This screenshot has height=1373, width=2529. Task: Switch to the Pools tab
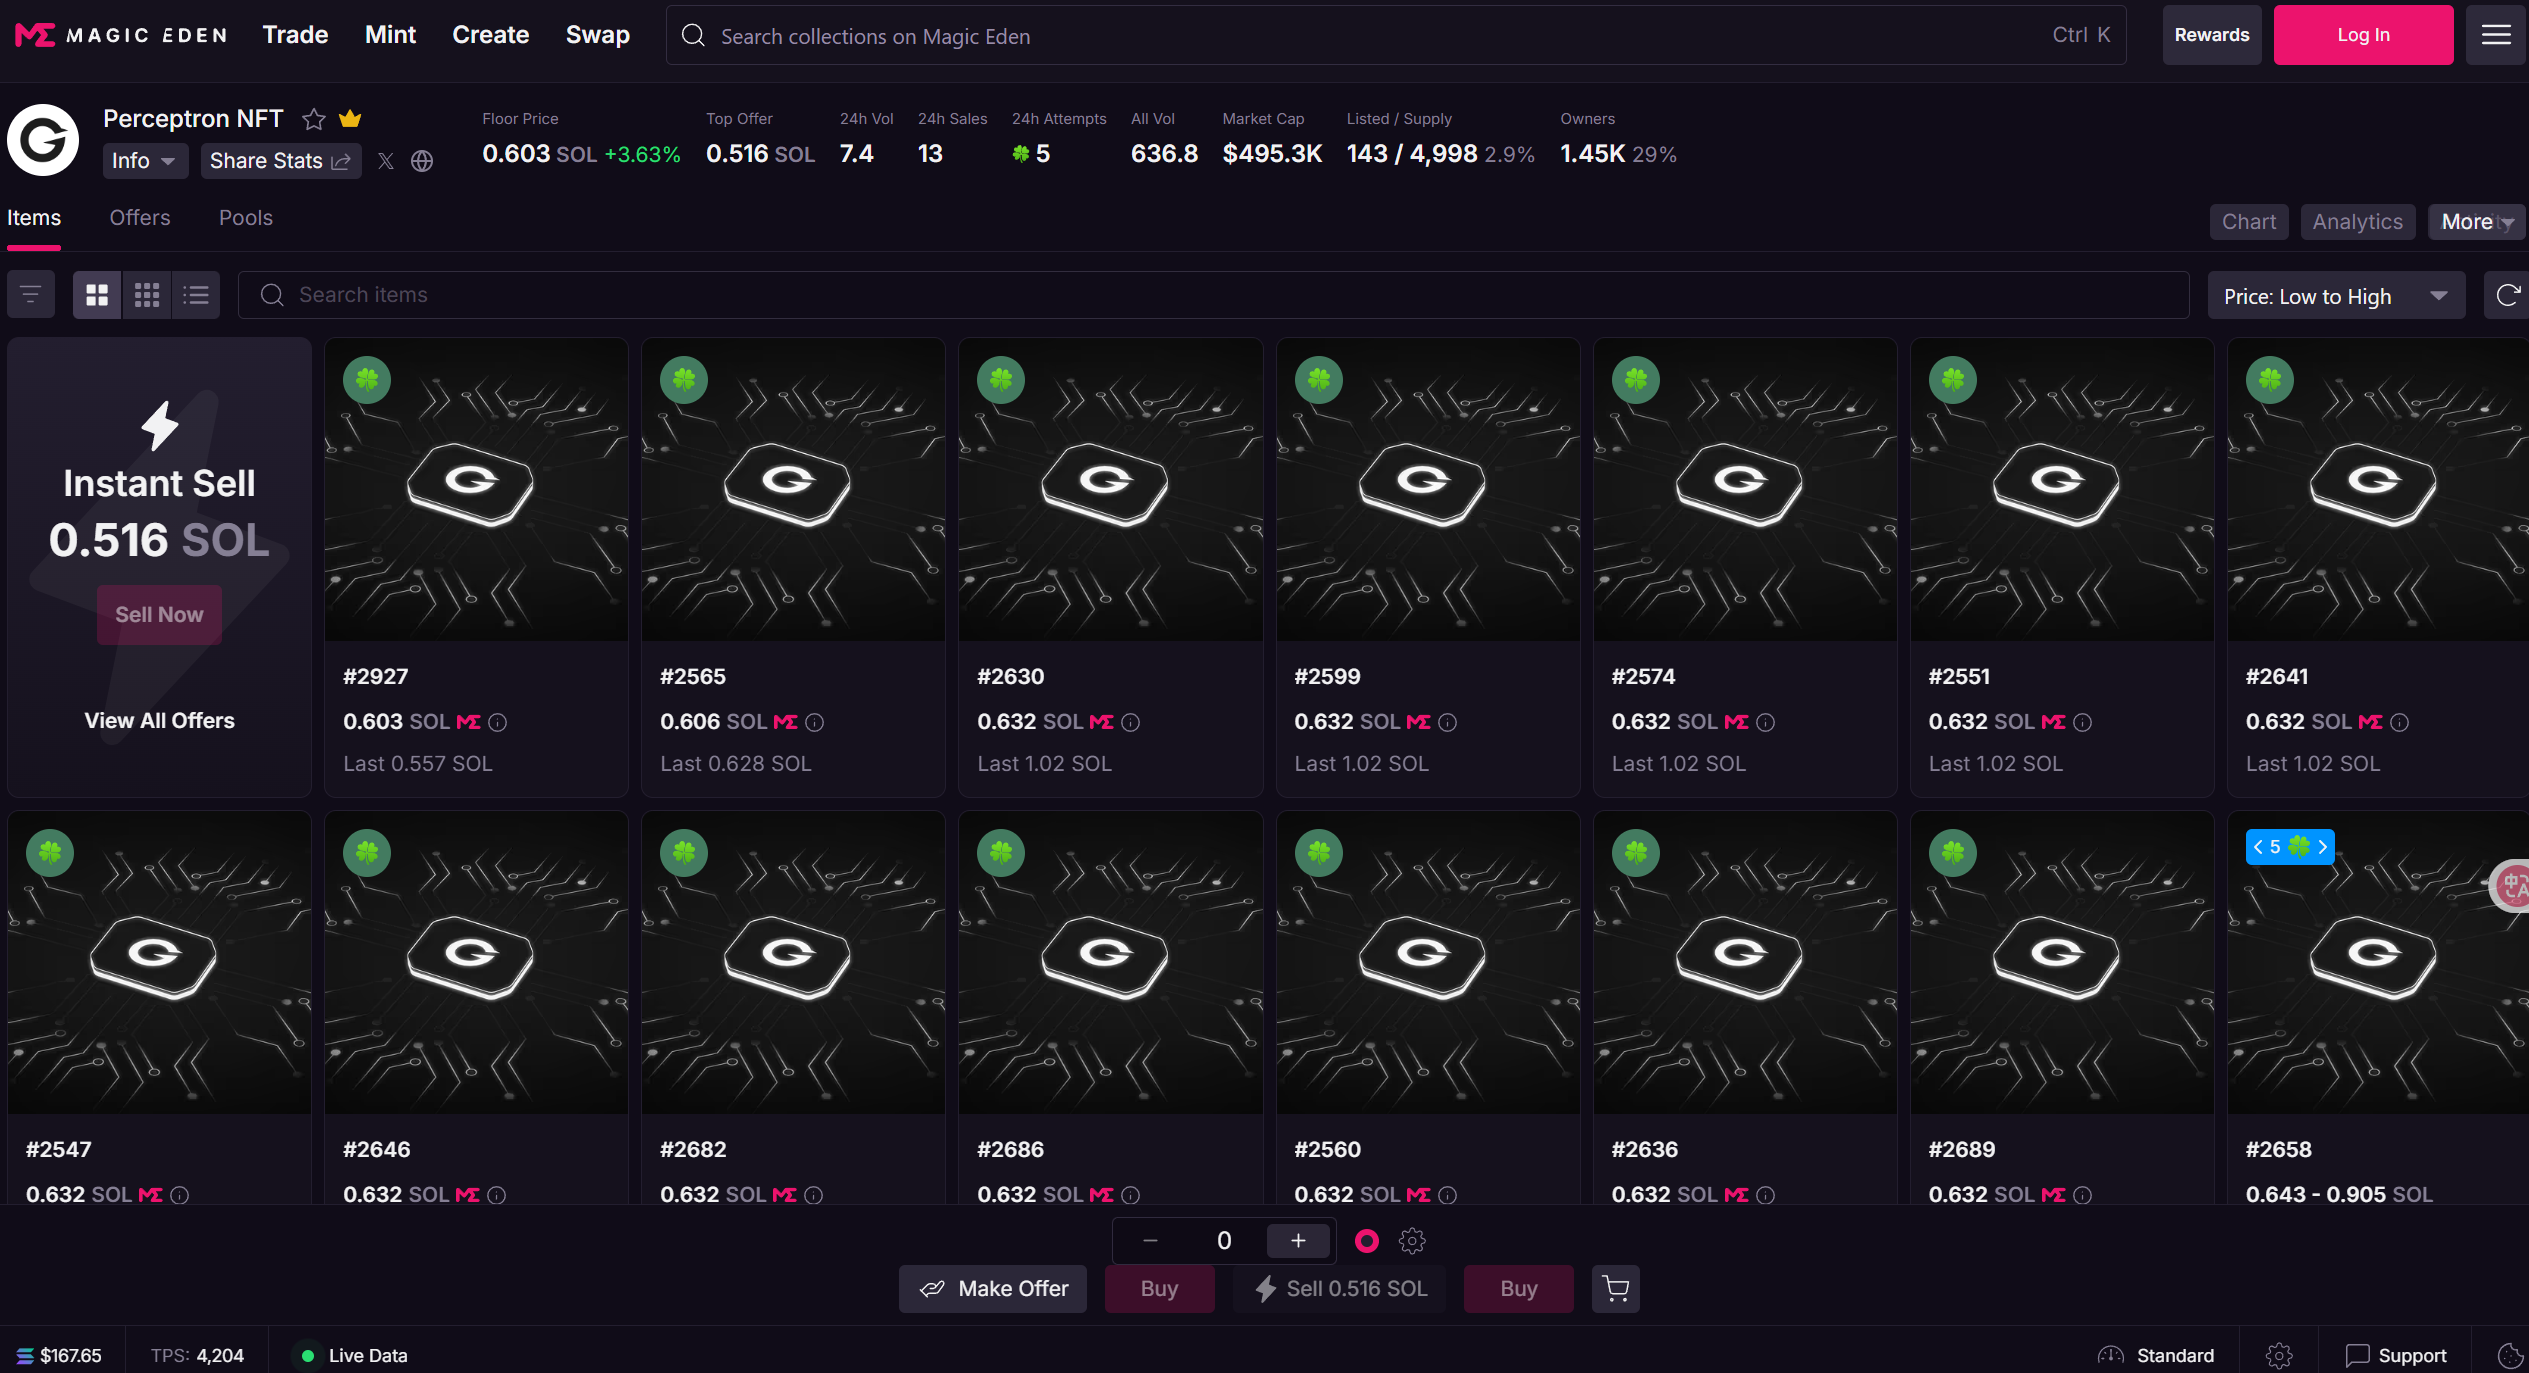(246, 218)
